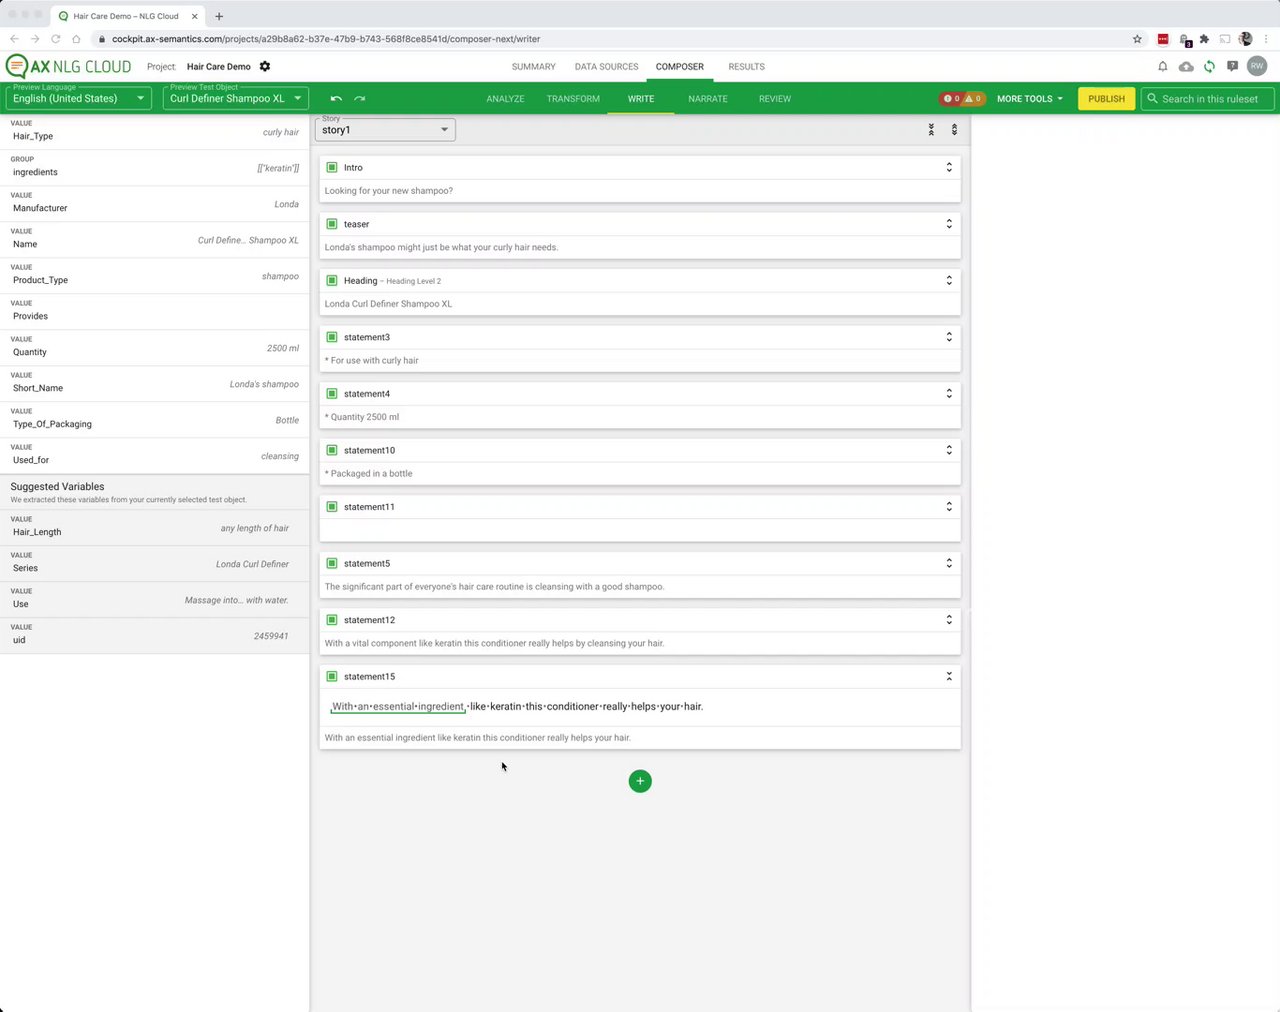Reload the page in the browser
The image size is (1280, 1012).
pyautogui.click(x=55, y=39)
